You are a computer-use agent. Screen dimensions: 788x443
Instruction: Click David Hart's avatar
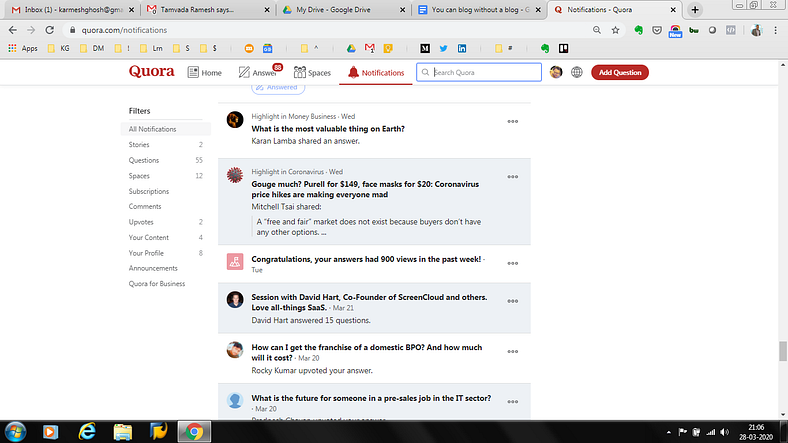(235, 299)
